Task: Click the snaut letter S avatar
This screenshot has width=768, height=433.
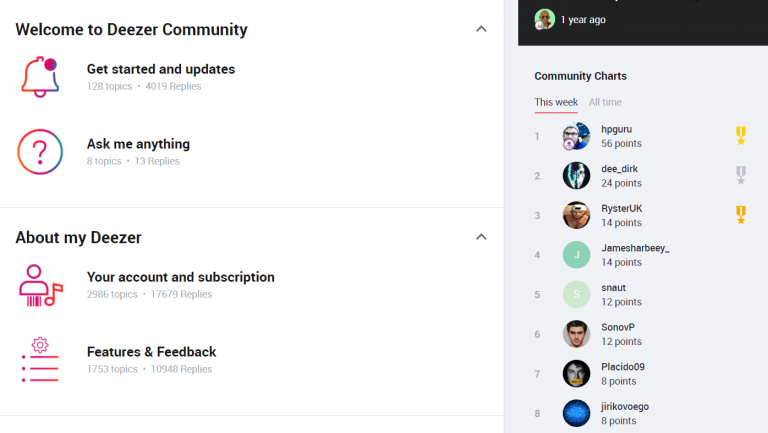Action: (576, 294)
